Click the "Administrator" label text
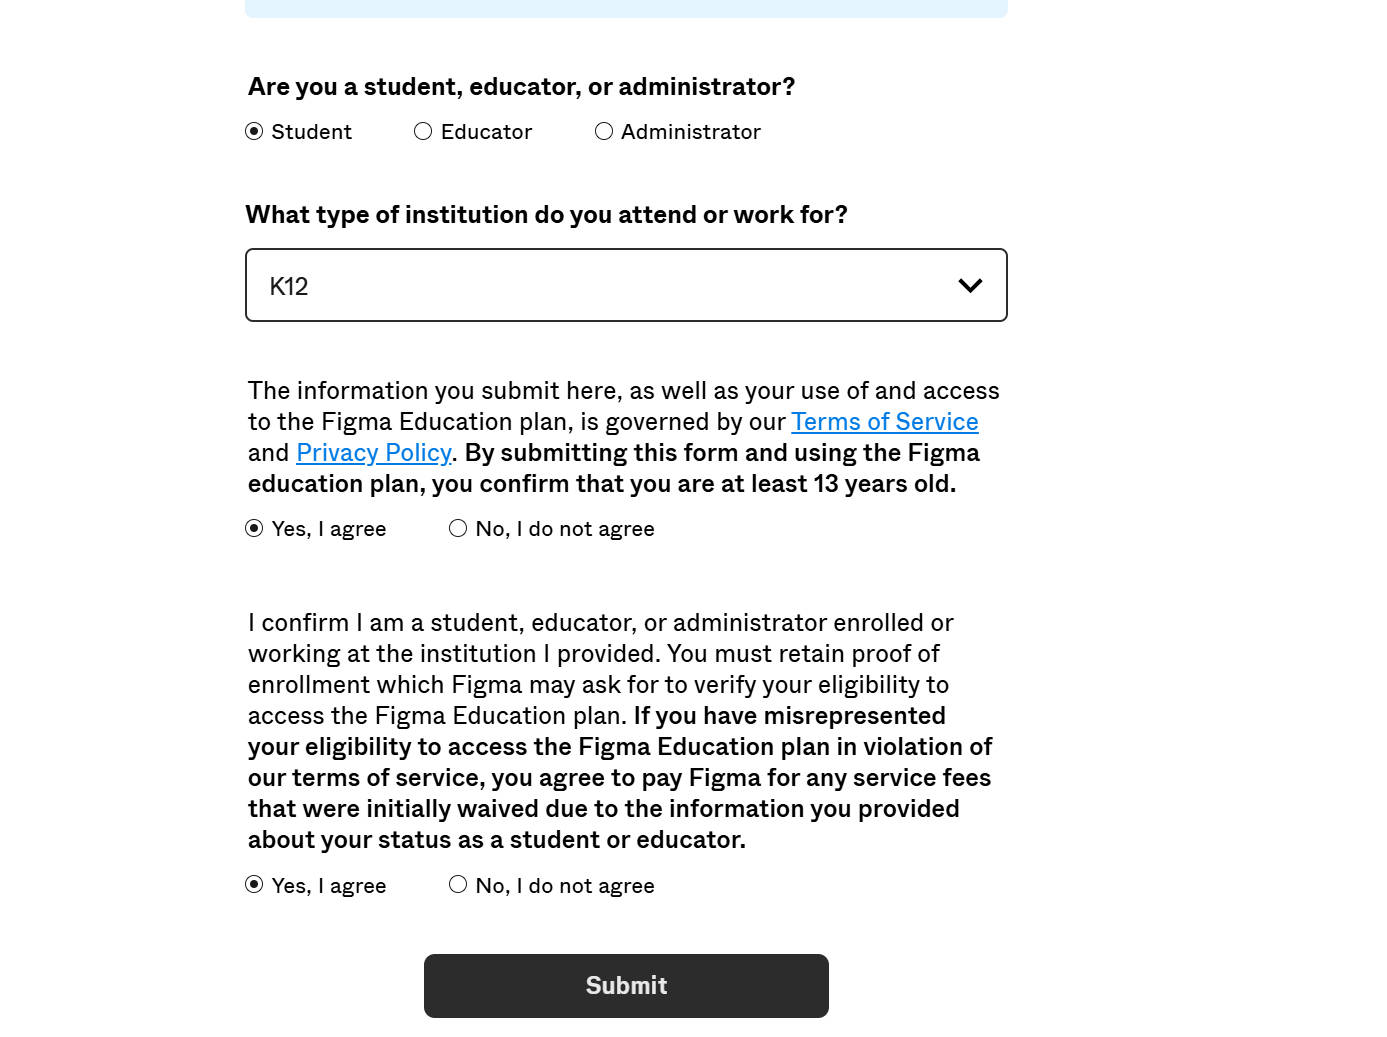The width and height of the screenshot is (1387, 1037). 690,132
